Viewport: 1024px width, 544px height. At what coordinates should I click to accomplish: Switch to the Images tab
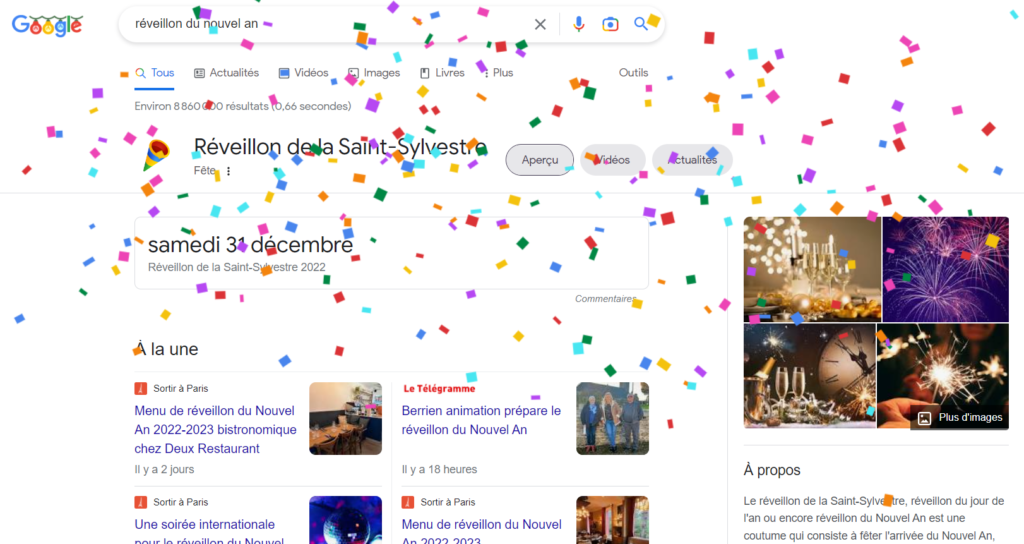pyautogui.click(x=374, y=72)
